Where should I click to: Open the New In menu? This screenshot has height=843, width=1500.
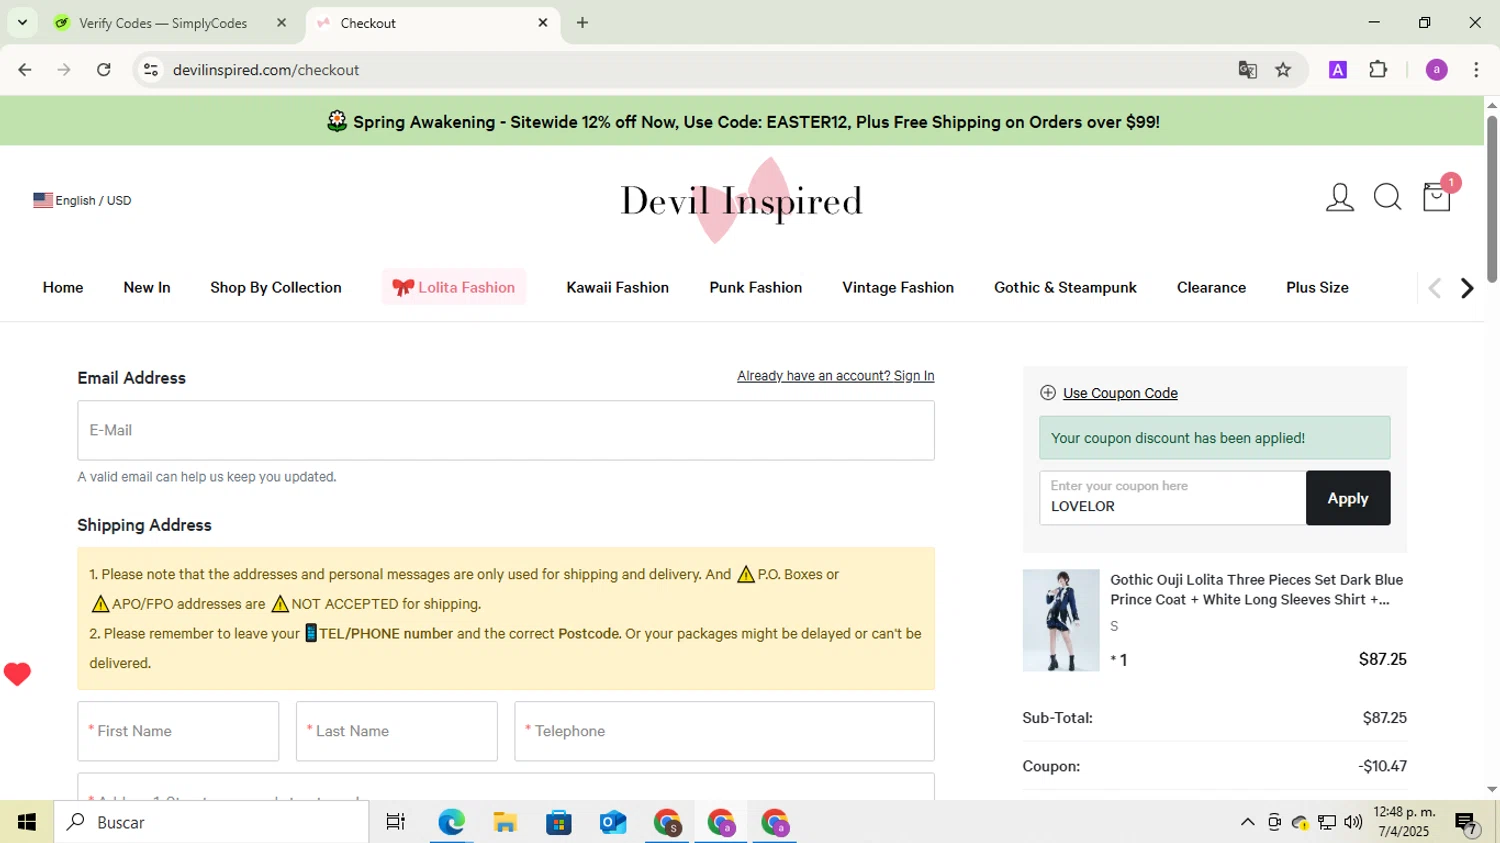tap(147, 287)
